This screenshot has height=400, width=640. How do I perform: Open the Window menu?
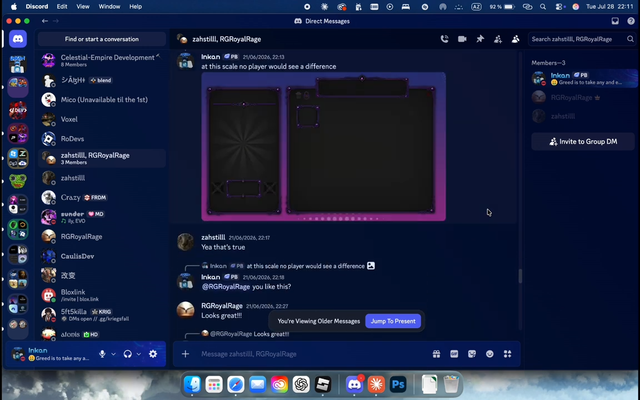point(109,7)
